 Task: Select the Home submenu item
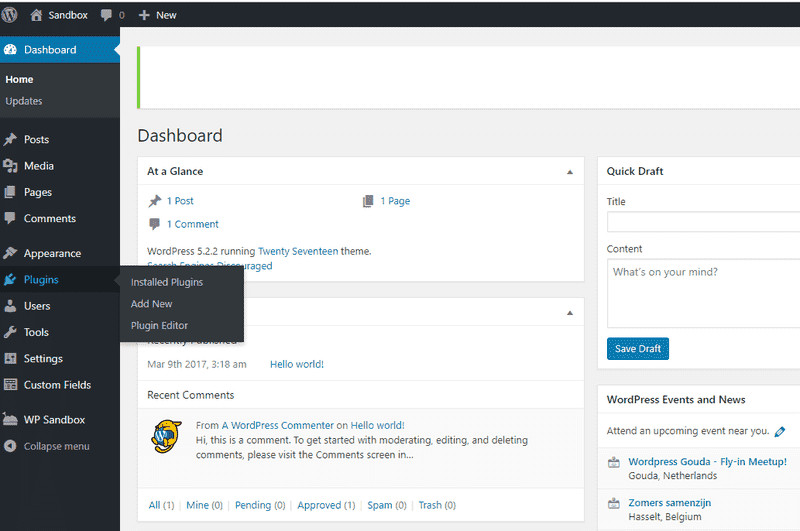point(19,80)
